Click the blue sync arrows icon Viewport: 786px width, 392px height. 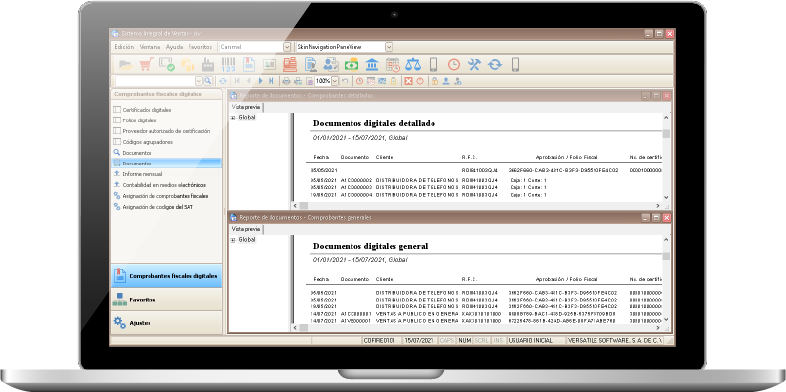click(495, 64)
